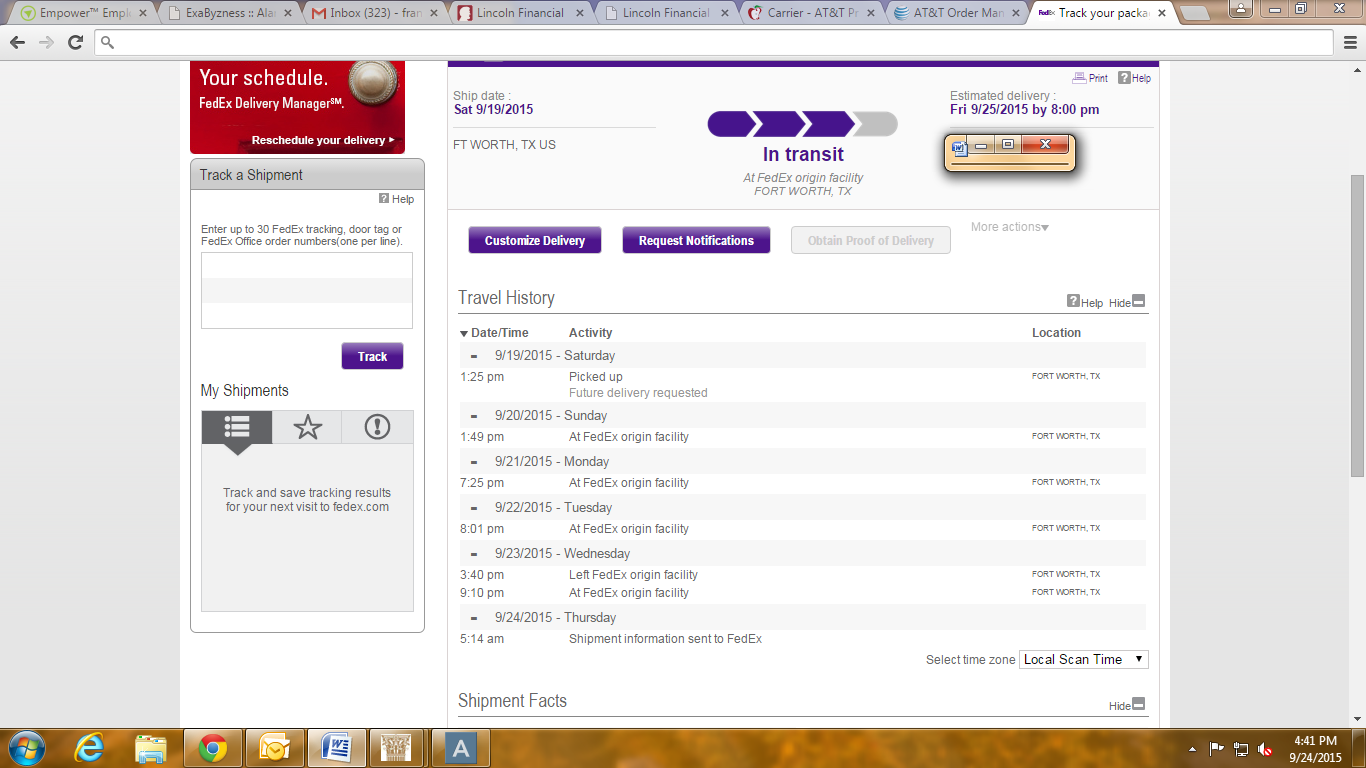
Task: Click the Activity column header
Action: (x=590, y=333)
